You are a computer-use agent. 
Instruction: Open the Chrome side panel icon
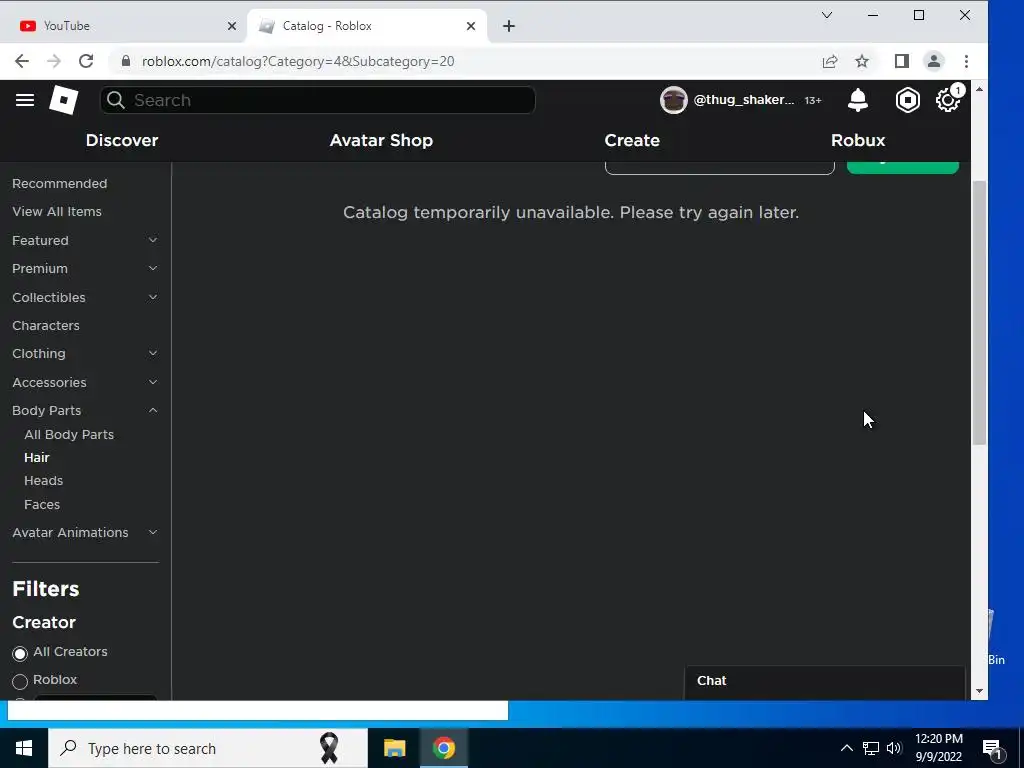coord(902,61)
